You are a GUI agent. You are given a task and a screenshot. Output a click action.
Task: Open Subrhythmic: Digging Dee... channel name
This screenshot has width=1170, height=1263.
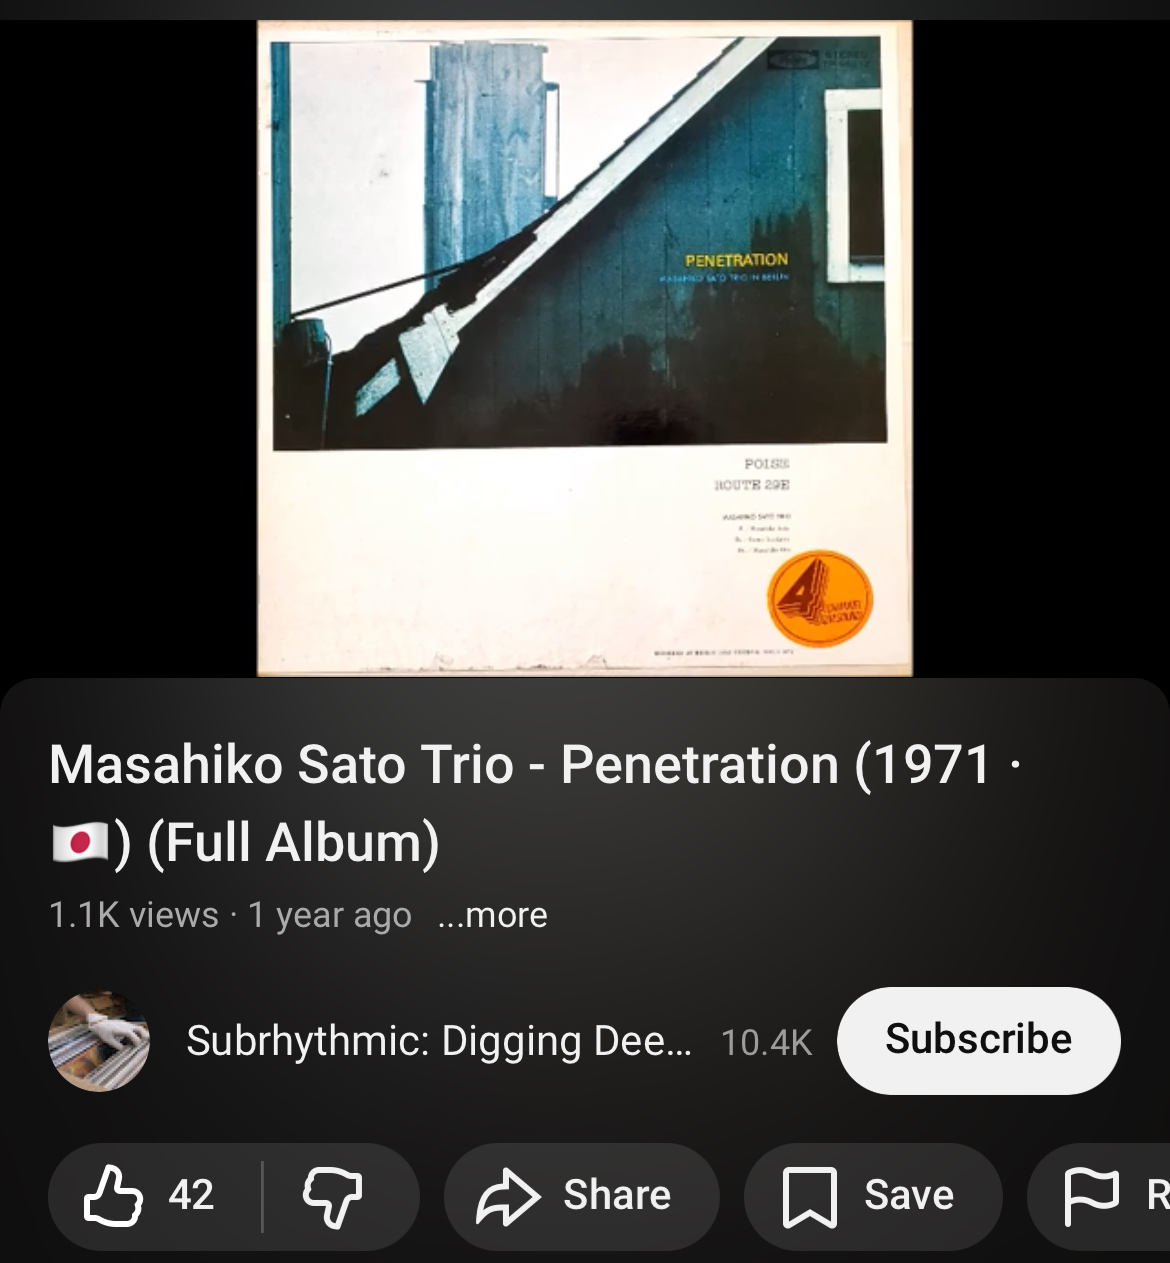tap(439, 1041)
